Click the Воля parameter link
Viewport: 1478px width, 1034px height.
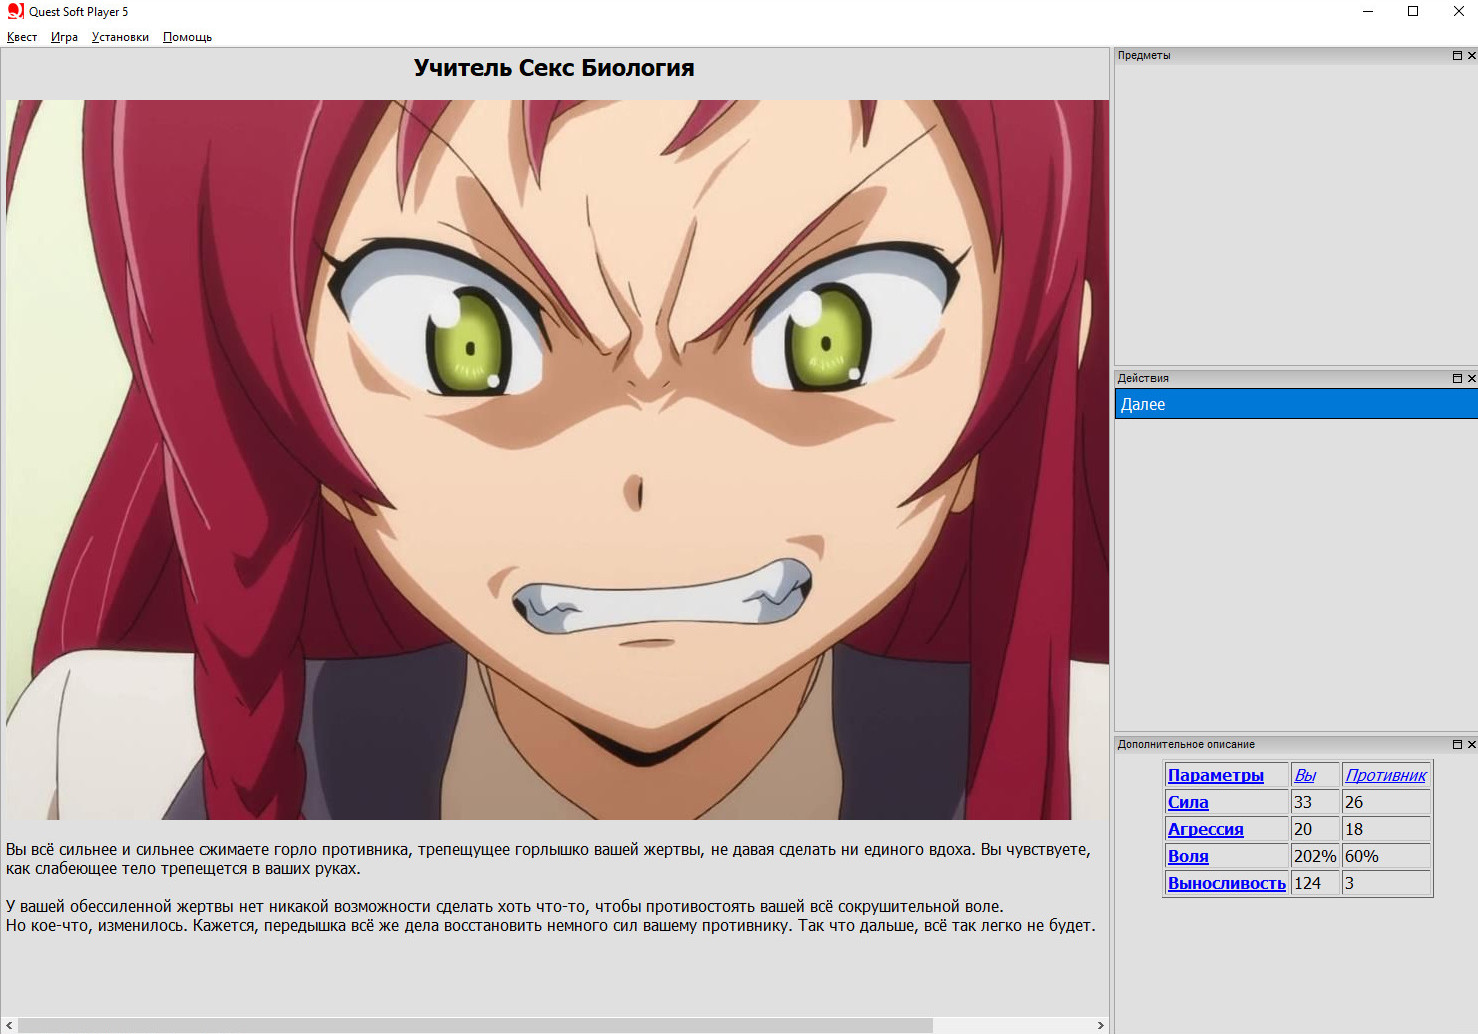(1188, 856)
